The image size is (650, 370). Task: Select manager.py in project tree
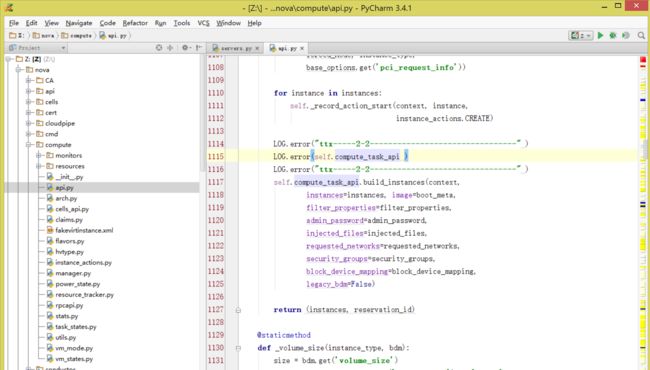coord(69,273)
